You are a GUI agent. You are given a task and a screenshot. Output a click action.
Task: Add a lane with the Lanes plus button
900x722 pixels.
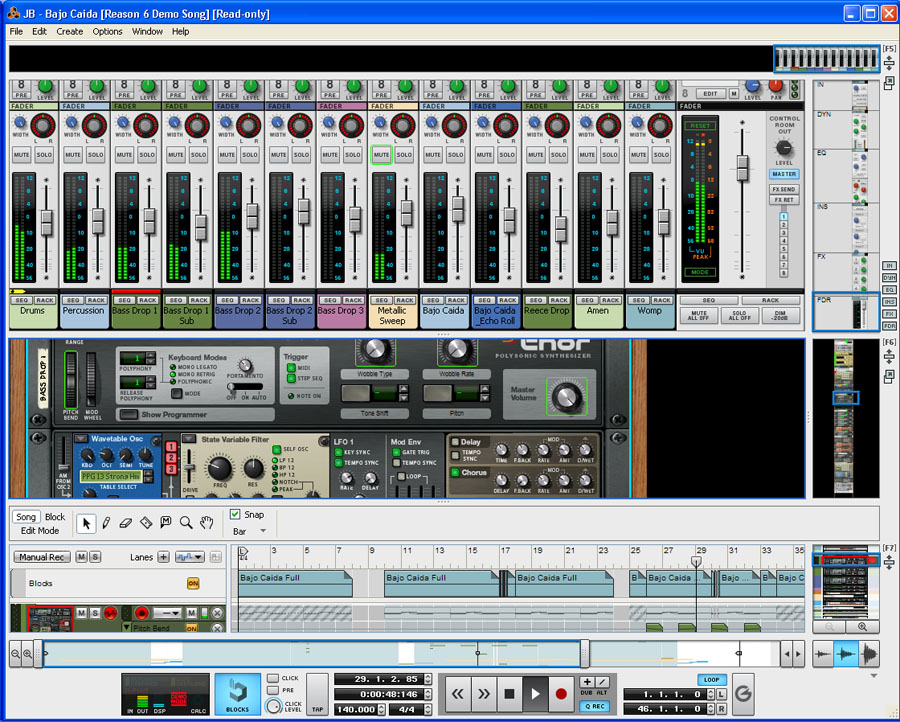164,557
